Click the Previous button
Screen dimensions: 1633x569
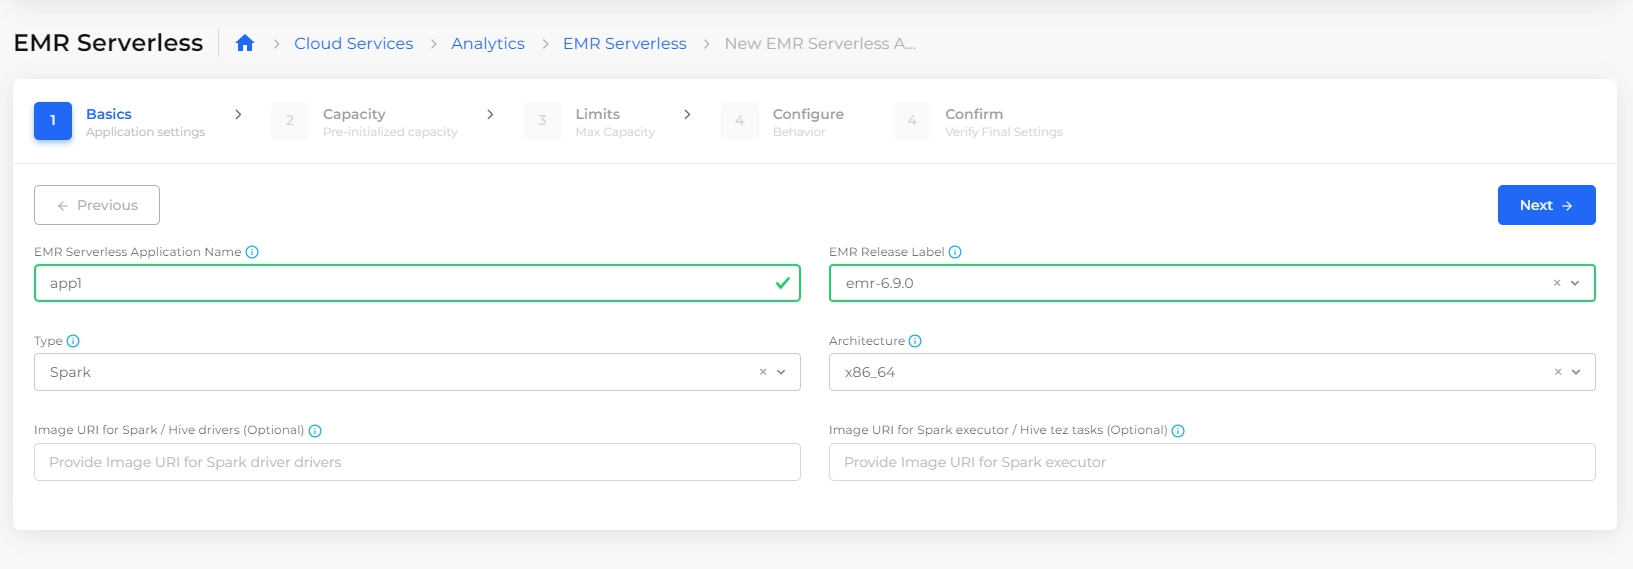point(97,205)
